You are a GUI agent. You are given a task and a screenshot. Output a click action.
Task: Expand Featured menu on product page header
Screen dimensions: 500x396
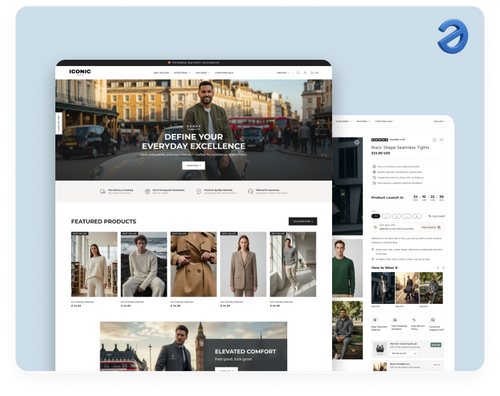point(363,121)
